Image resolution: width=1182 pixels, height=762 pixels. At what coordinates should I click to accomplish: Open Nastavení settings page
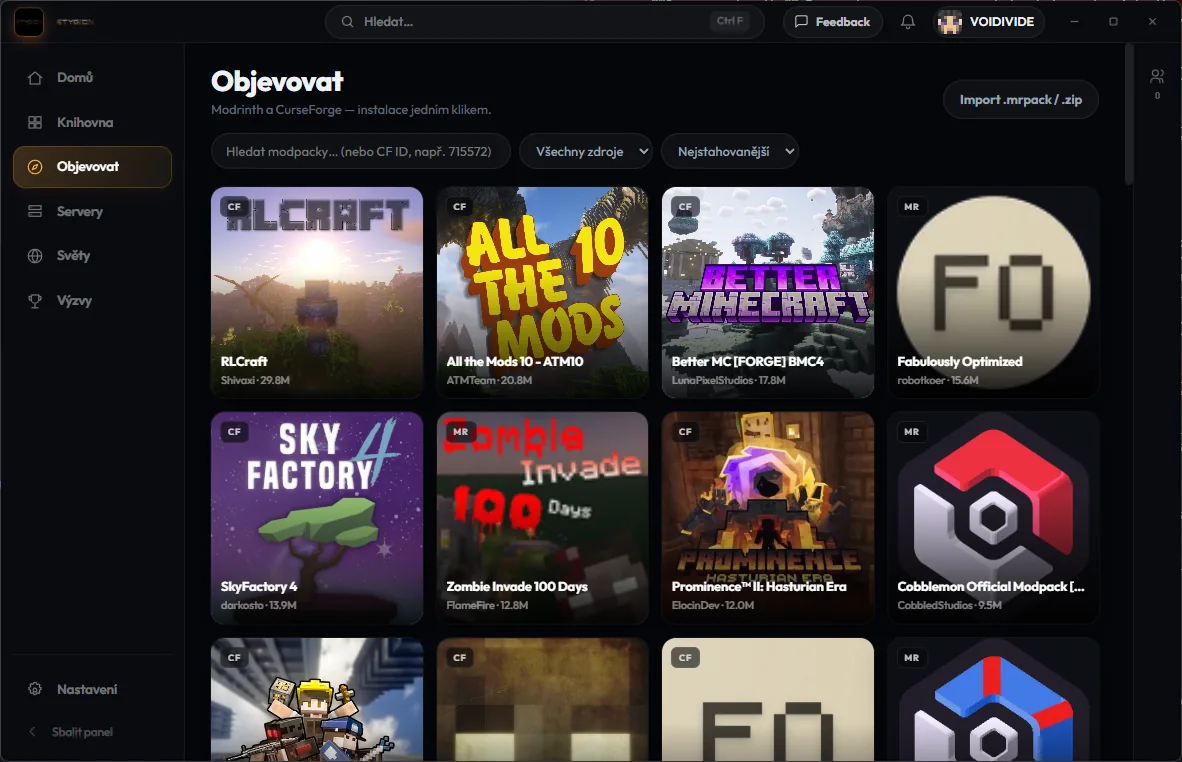tap(93, 689)
